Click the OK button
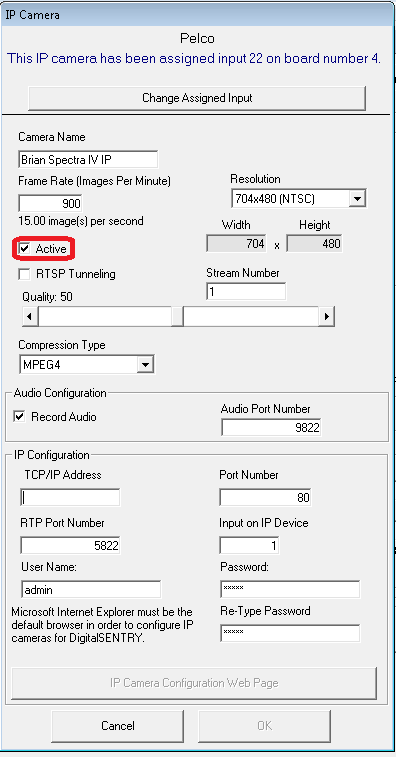This screenshot has height=757, width=396. (x=265, y=726)
